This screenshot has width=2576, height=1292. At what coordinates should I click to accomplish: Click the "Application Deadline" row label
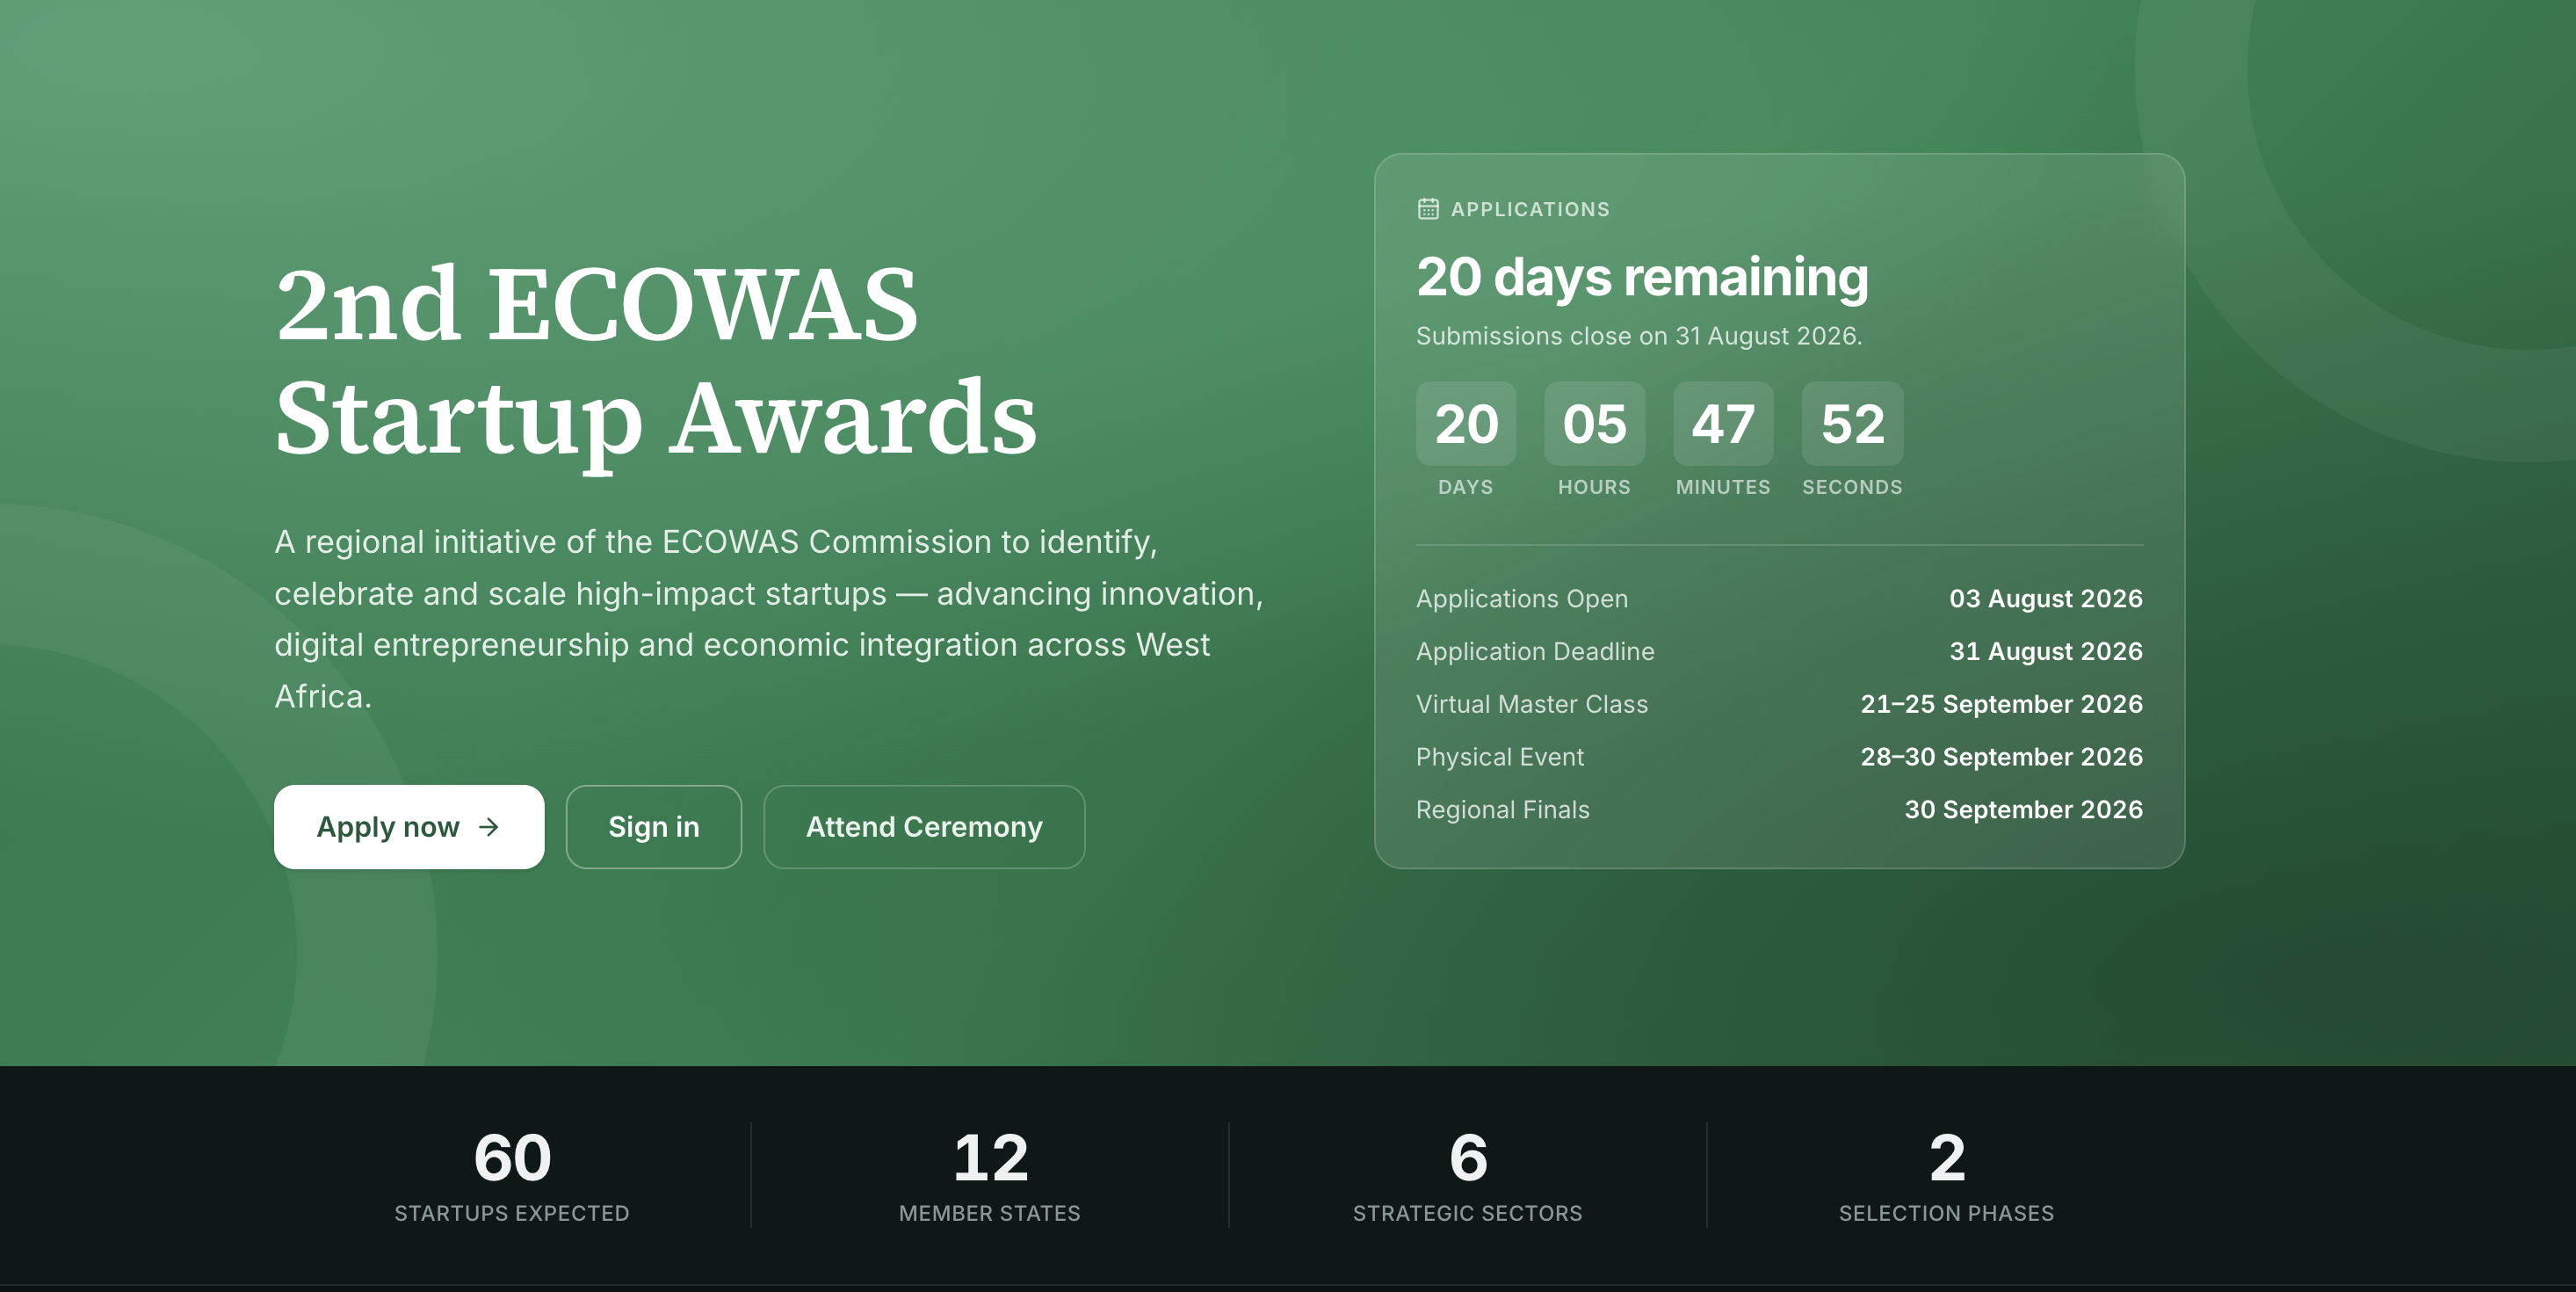1535,652
